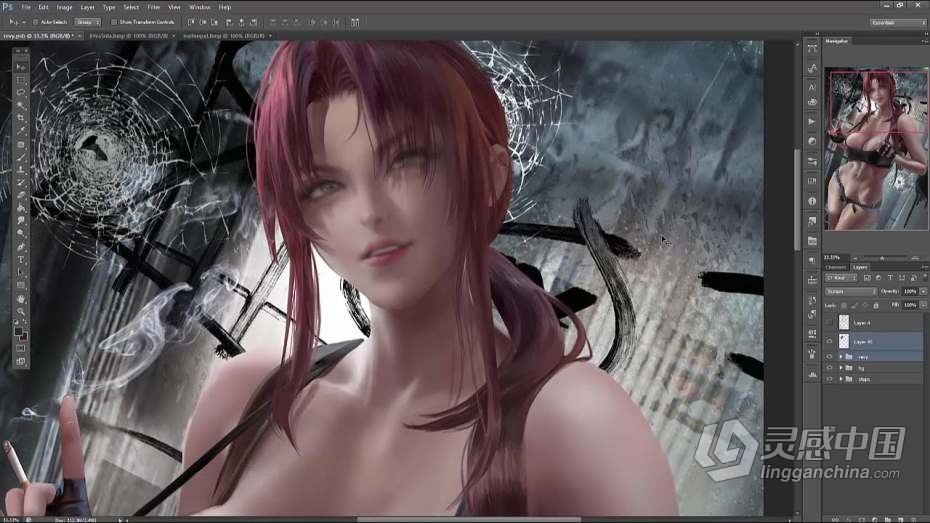Select the Eraser tool
This screenshot has width=930, height=523.
pos(21,195)
